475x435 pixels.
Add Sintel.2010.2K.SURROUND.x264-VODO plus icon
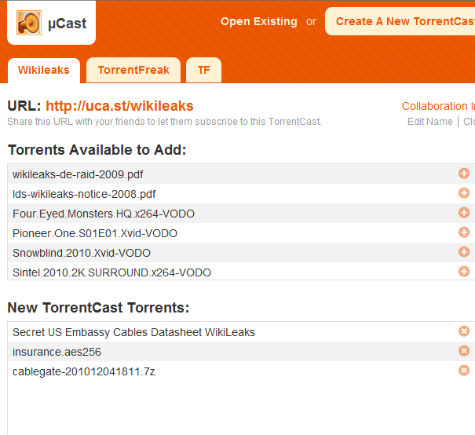click(464, 271)
